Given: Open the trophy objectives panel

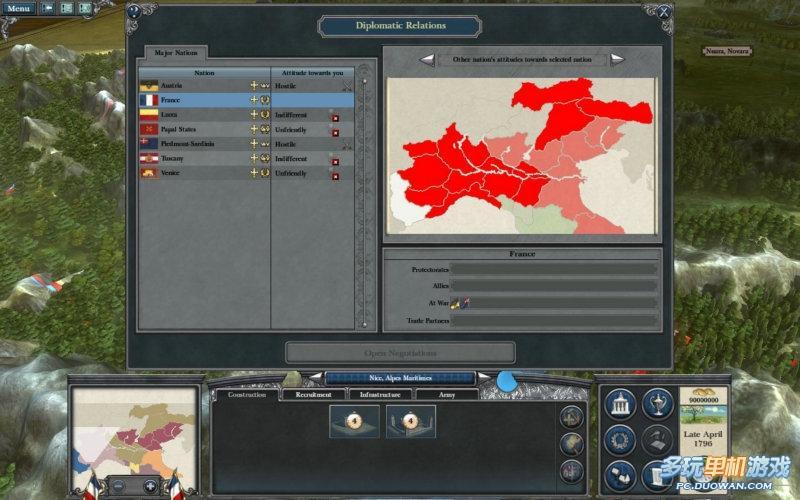Looking at the screenshot, I should [x=658, y=405].
